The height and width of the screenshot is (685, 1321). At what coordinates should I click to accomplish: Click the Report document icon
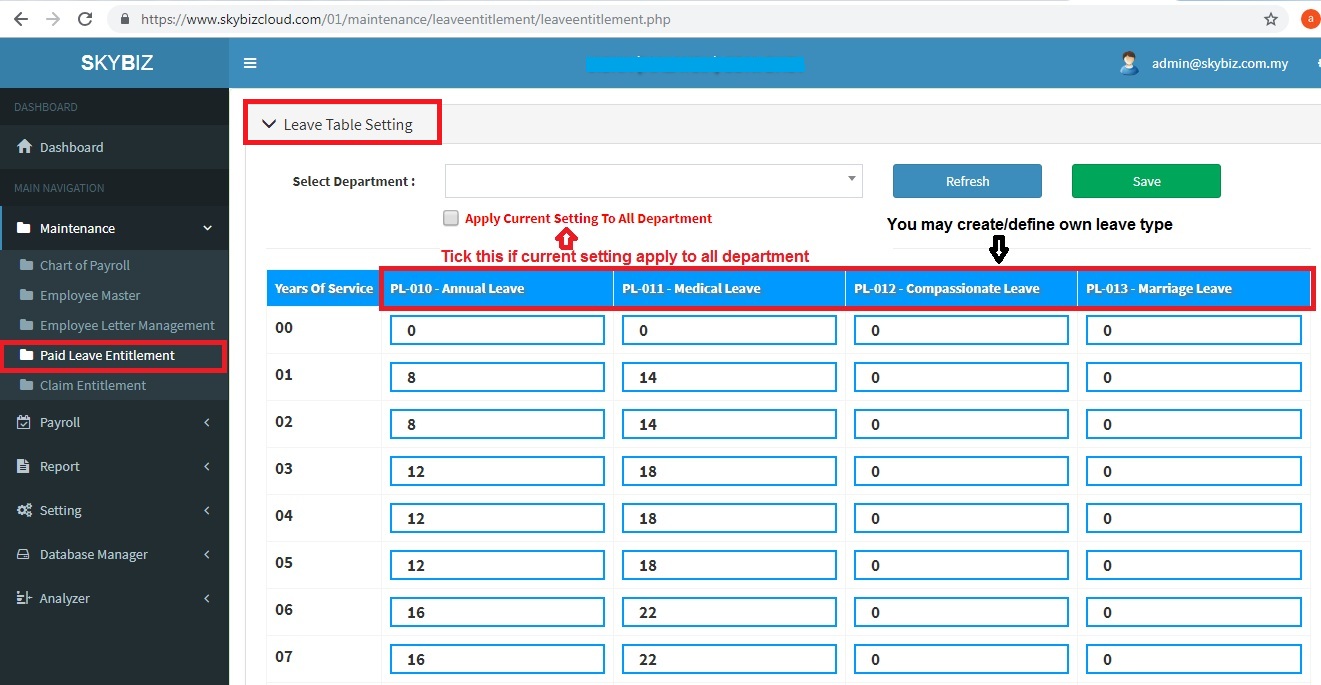(25, 466)
